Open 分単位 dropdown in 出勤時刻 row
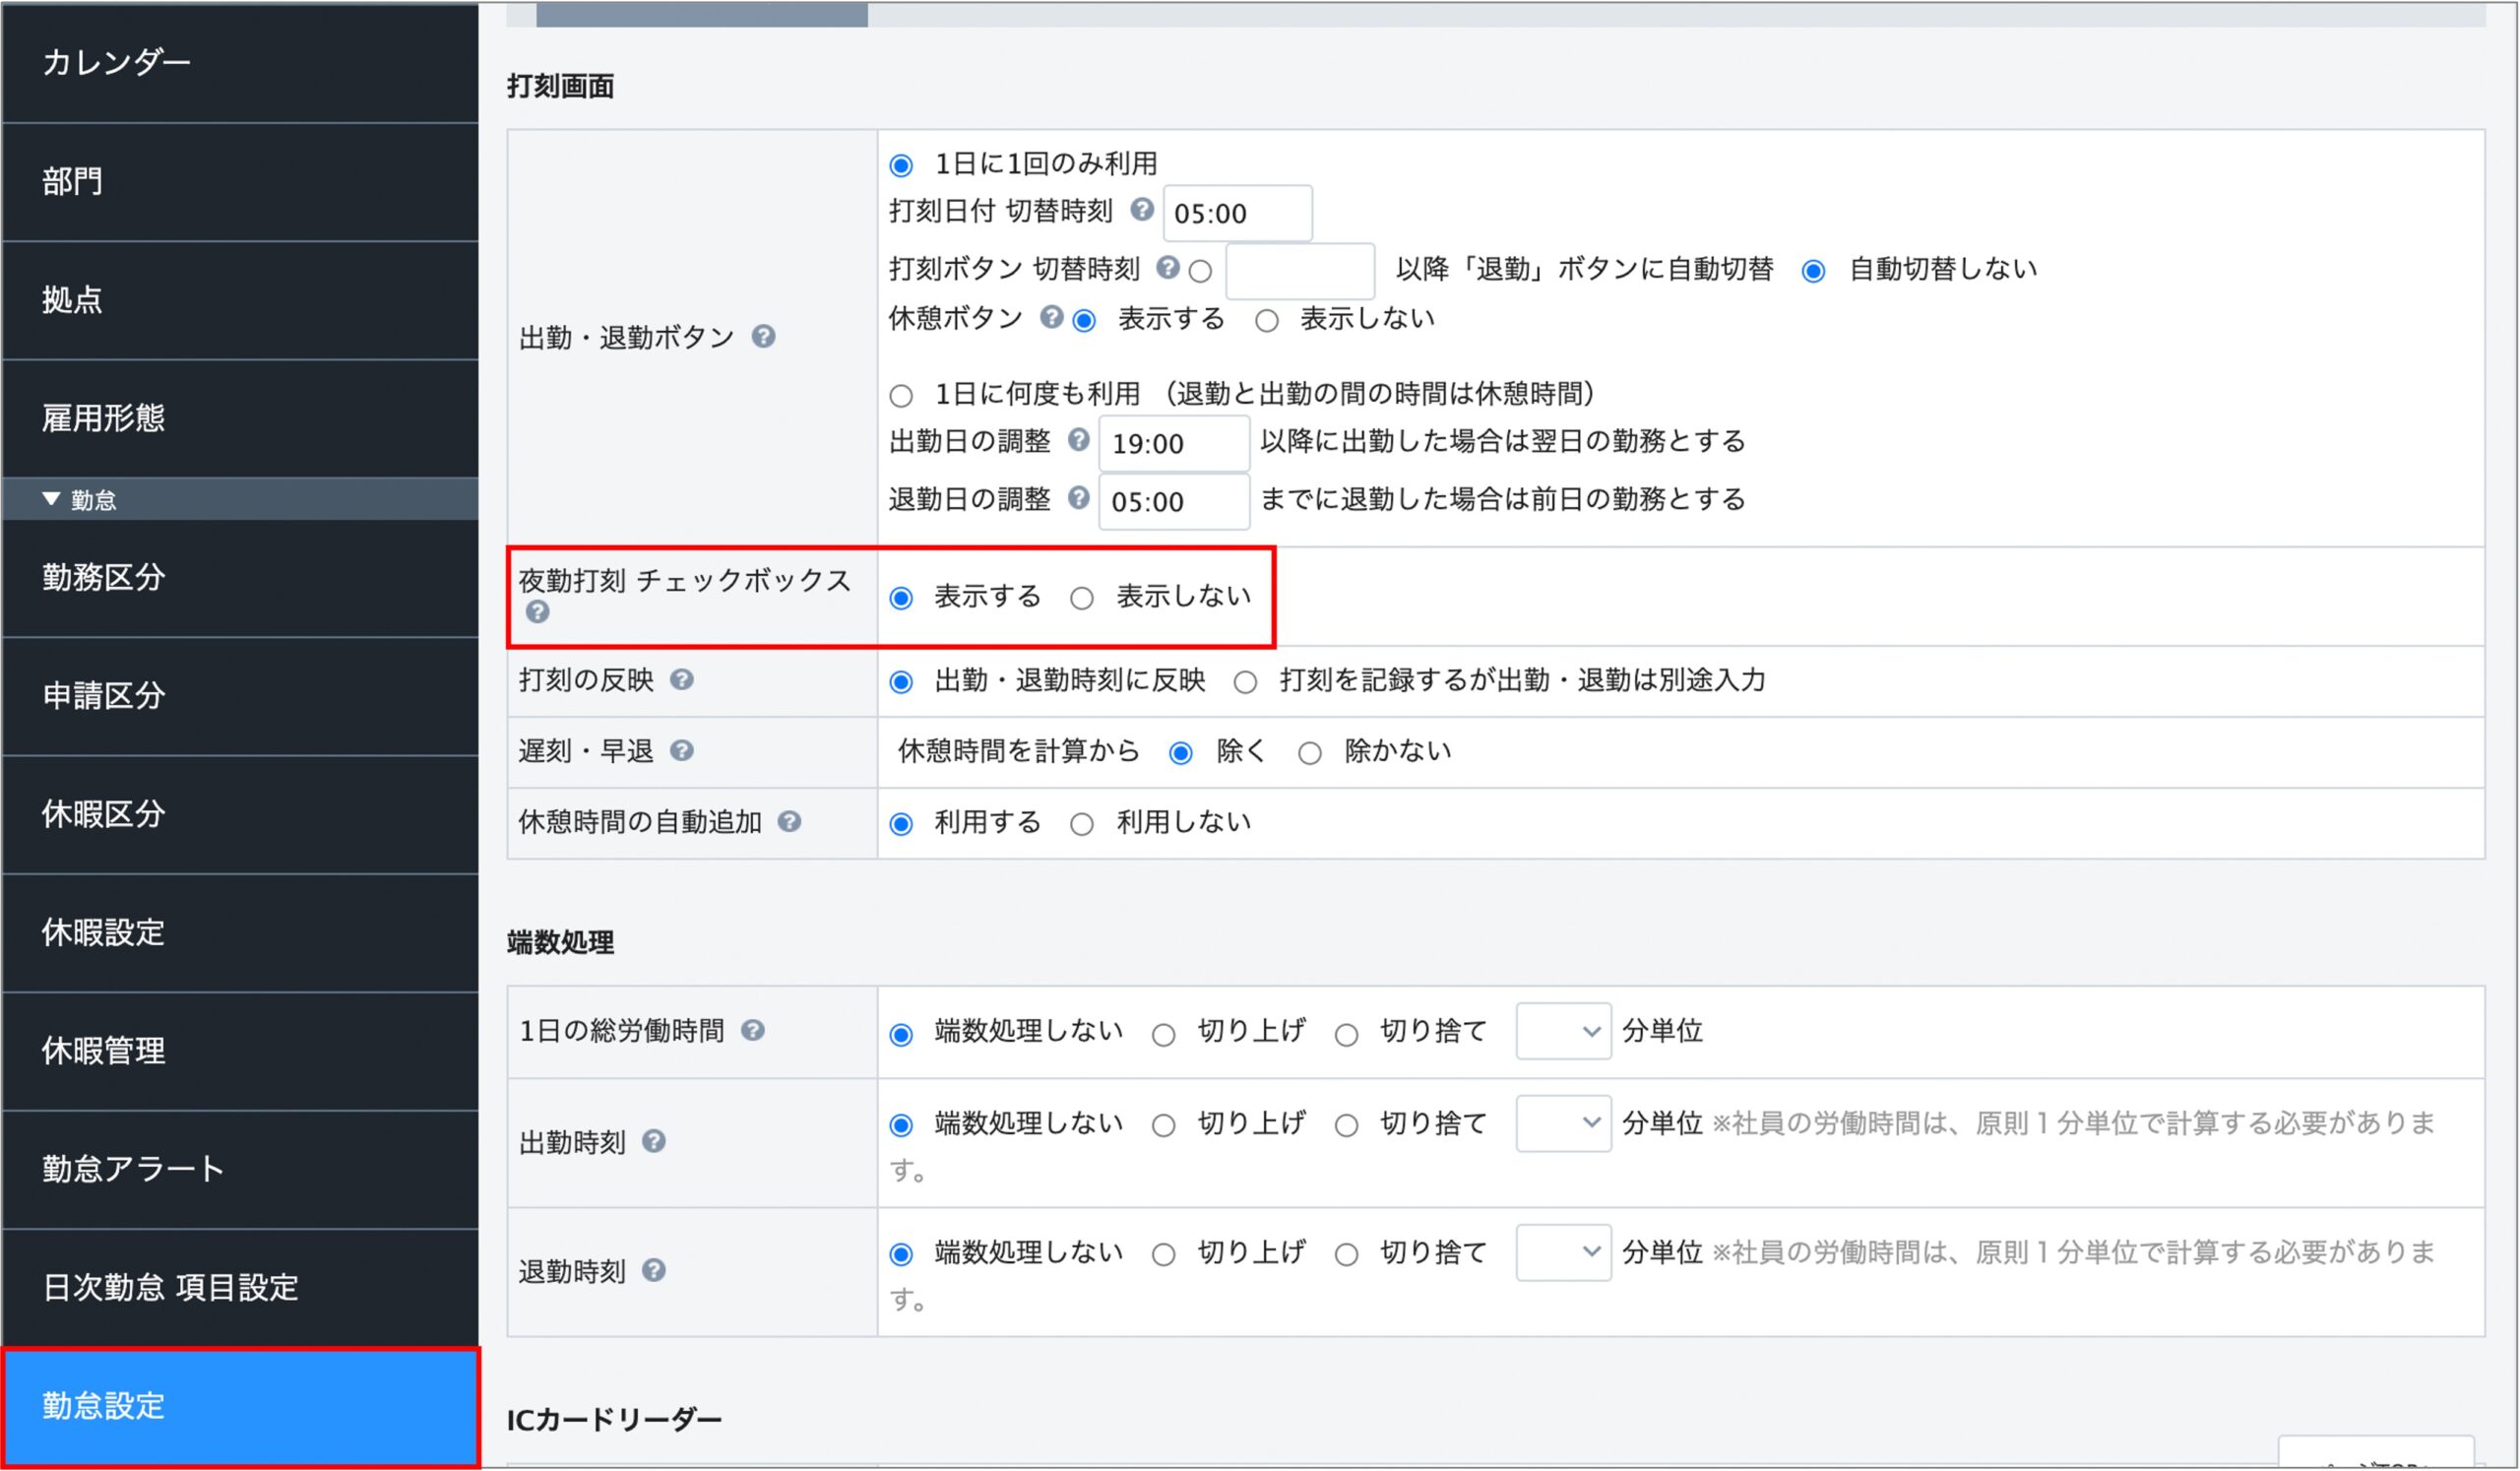 click(x=1563, y=1124)
